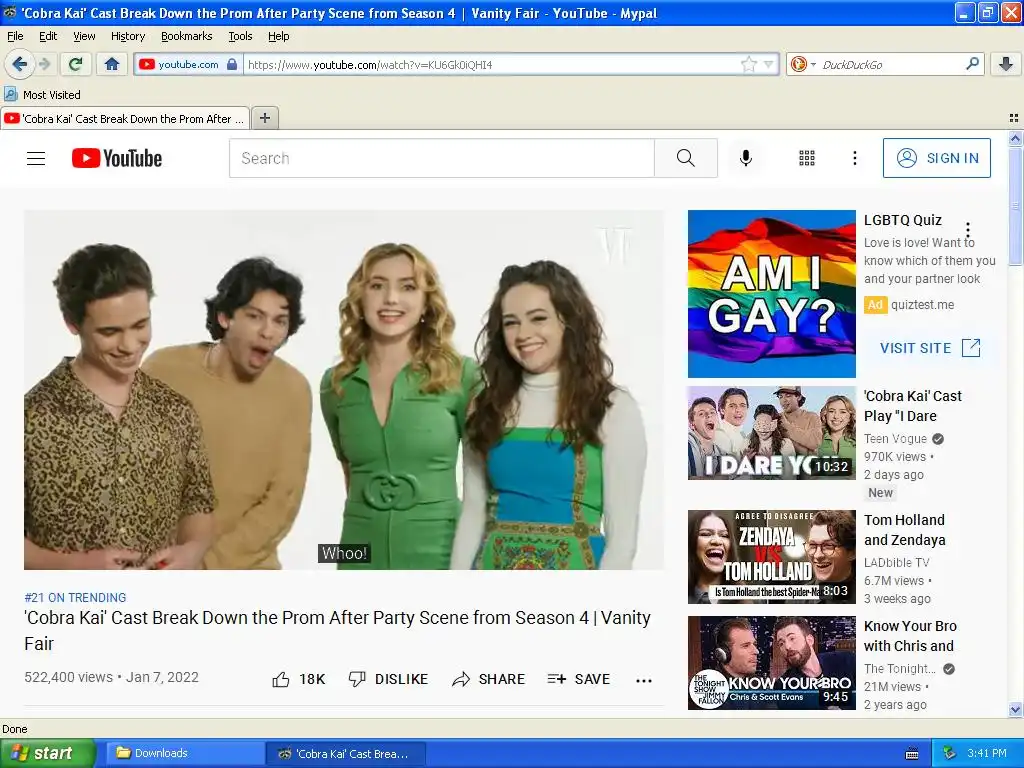This screenshot has height=768, width=1024.
Task: Click the keyboard icon in system tray
Action: tap(912, 754)
